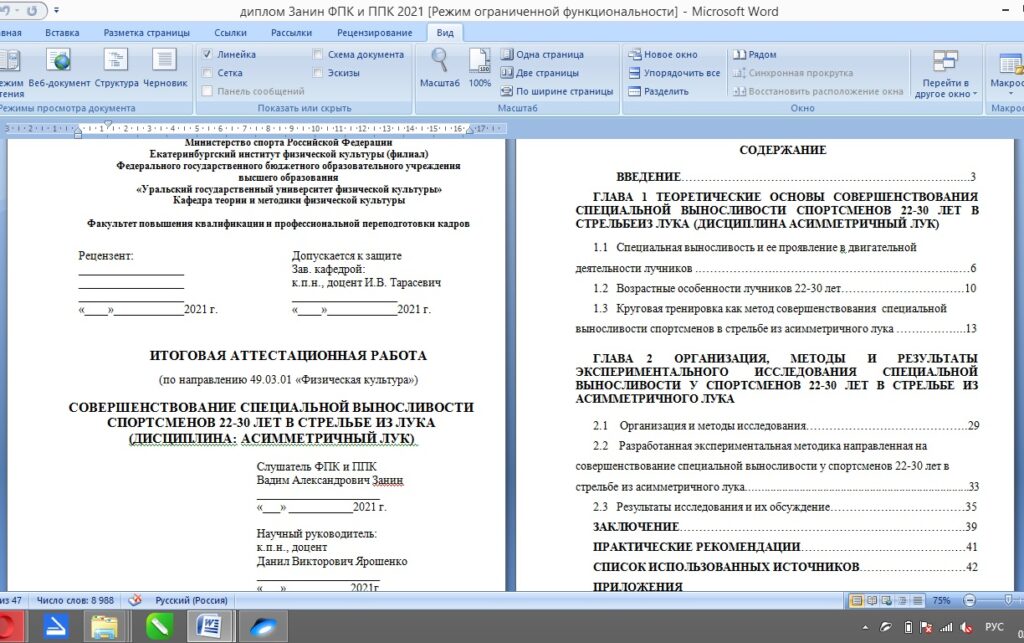
Task: Open the Разметка страницы tab
Action: pos(147,32)
